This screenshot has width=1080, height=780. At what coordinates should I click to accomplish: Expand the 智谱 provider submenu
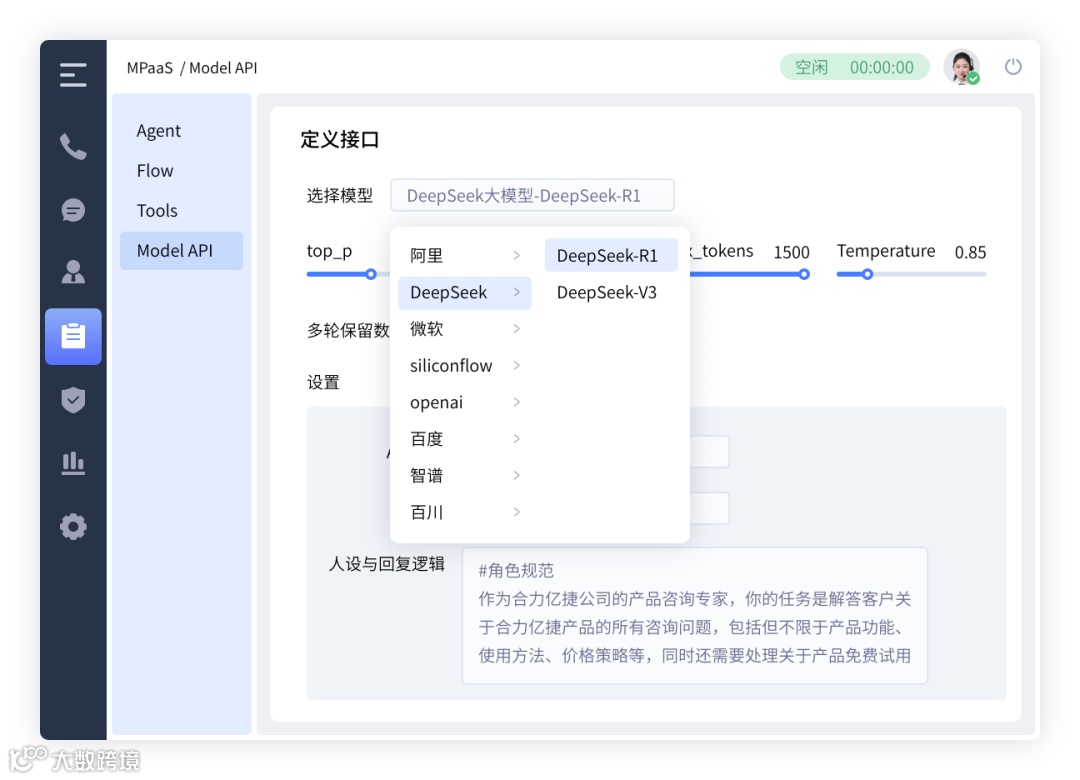coord(465,475)
